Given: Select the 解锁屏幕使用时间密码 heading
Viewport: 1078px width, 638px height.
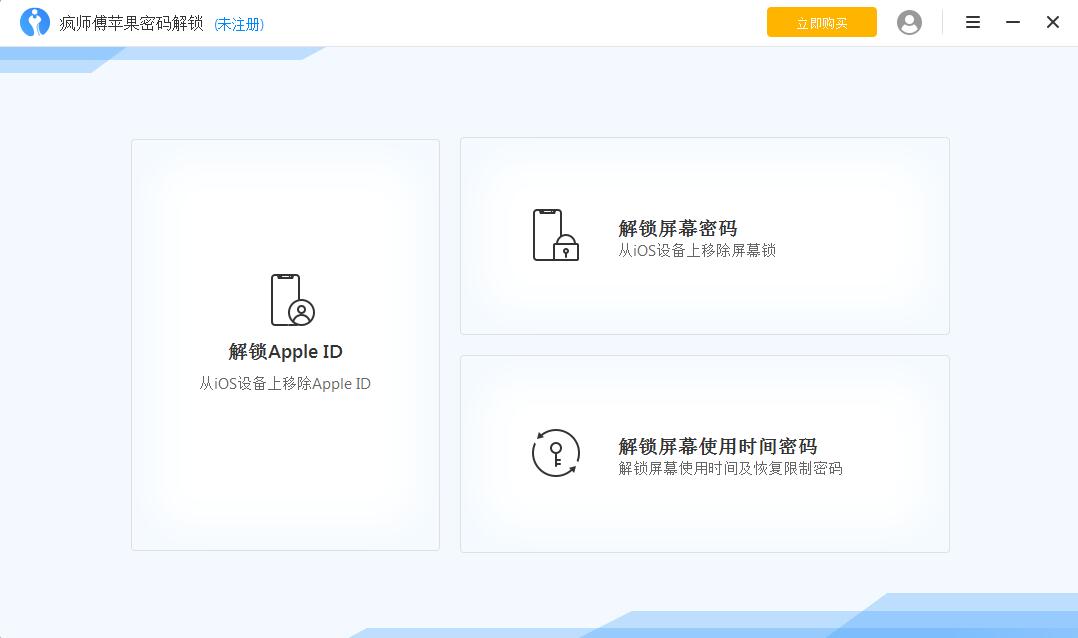Looking at the screenshot, I should click(x=717, y=446).
